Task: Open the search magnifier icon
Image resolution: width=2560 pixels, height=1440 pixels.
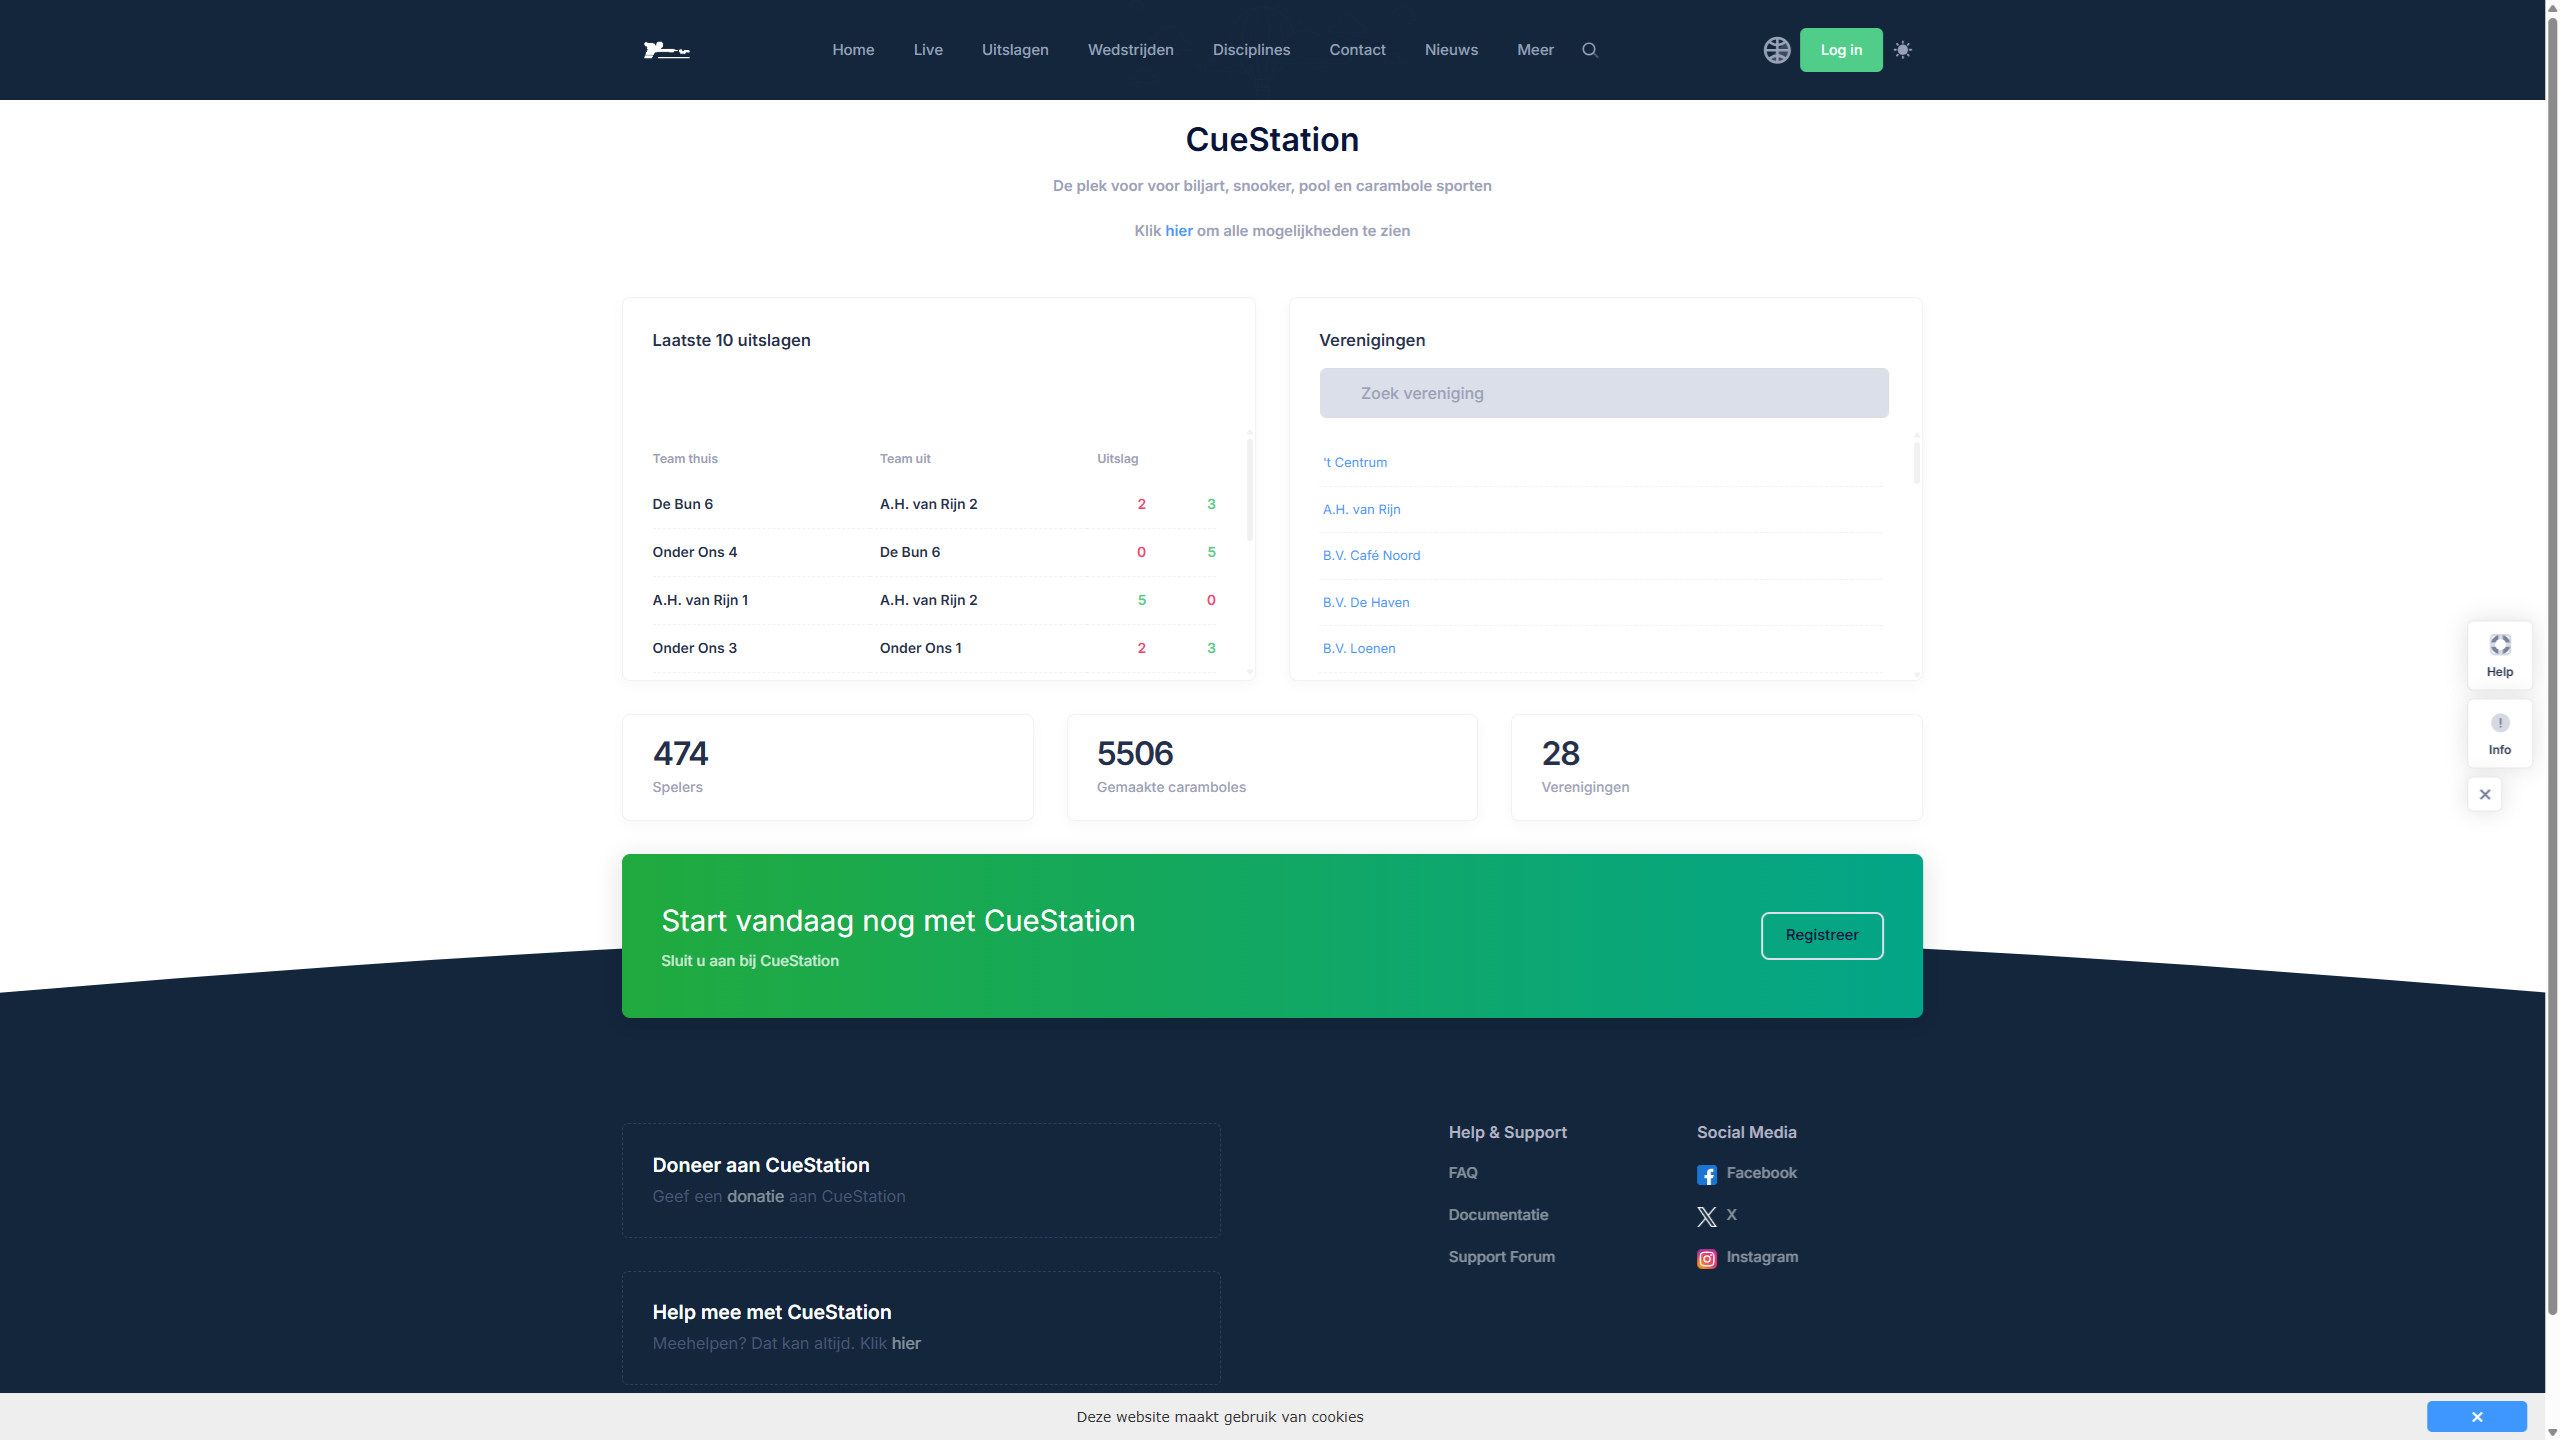Action: click(1589, 50)
